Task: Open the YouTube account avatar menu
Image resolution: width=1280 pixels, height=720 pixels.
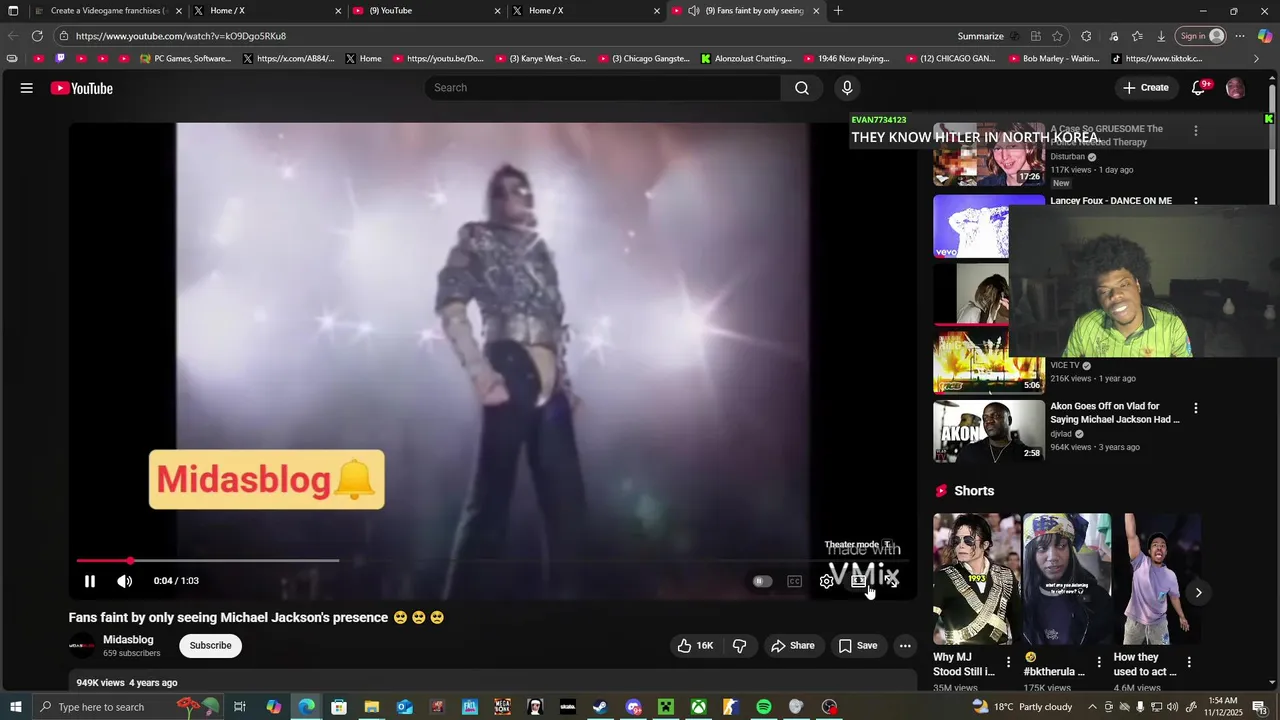Action: 1236,88
